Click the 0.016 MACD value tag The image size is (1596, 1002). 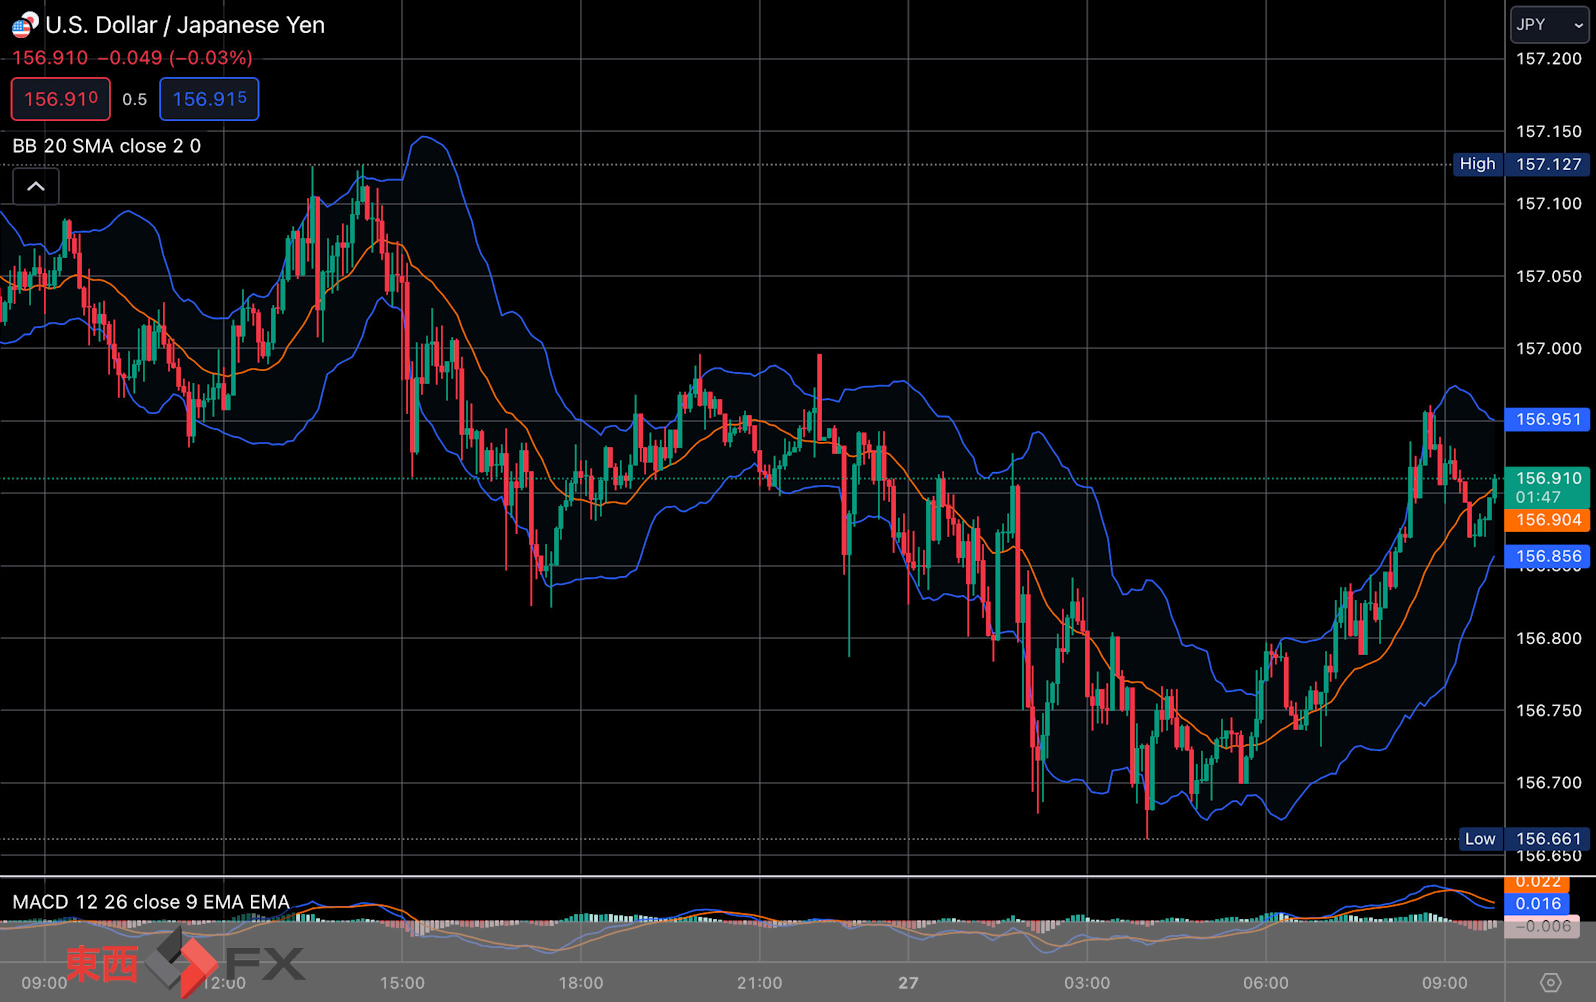(1537, 904)
